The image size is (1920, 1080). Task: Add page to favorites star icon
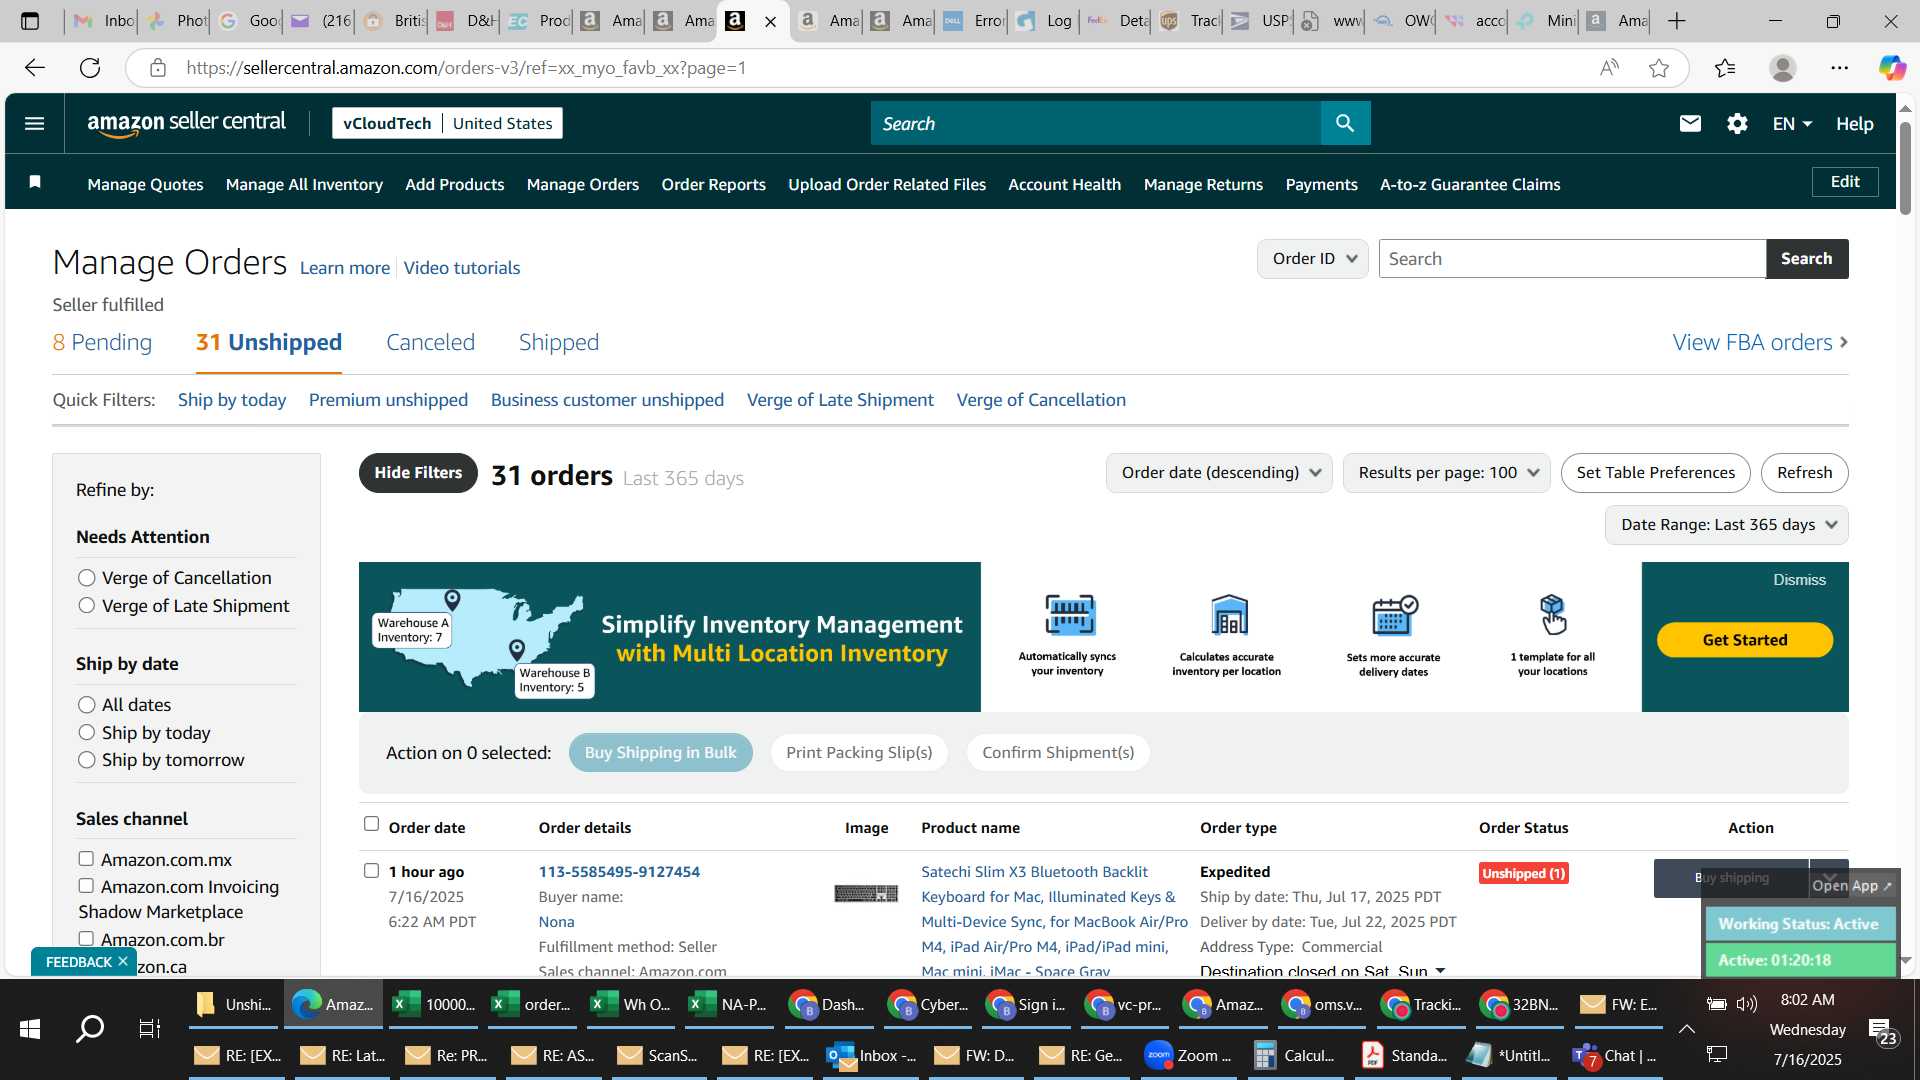coord(1659,68)
